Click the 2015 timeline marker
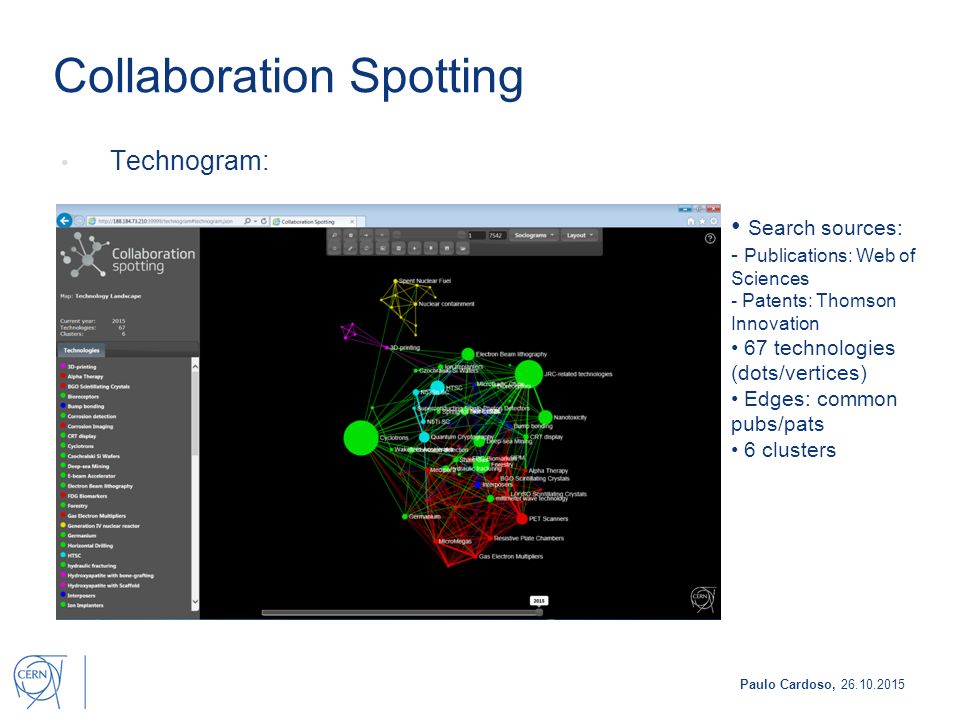Screen dimensions: 960x720 [539, 601]
